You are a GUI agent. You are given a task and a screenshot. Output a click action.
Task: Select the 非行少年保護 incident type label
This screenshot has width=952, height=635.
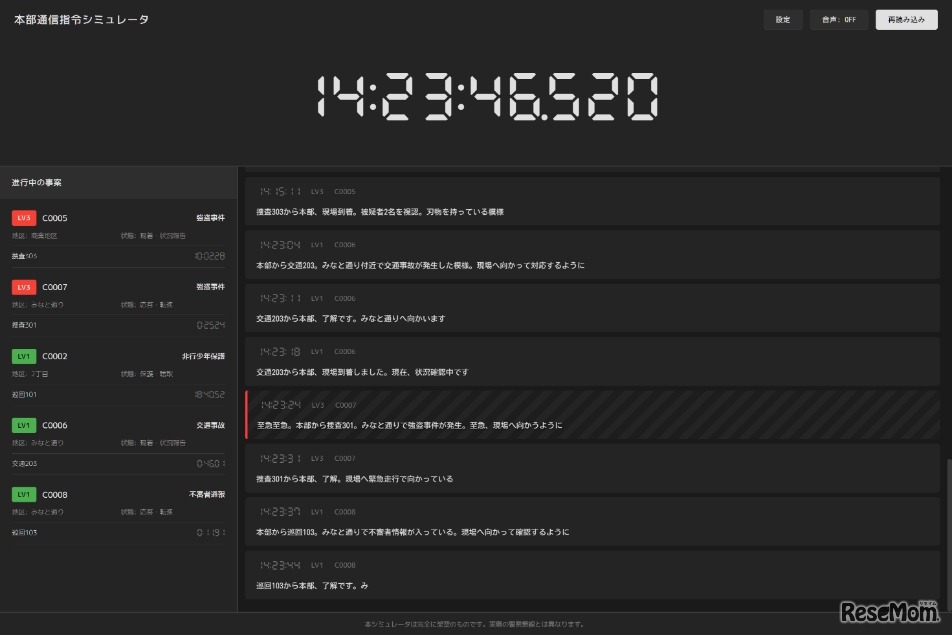click(203, 356)
